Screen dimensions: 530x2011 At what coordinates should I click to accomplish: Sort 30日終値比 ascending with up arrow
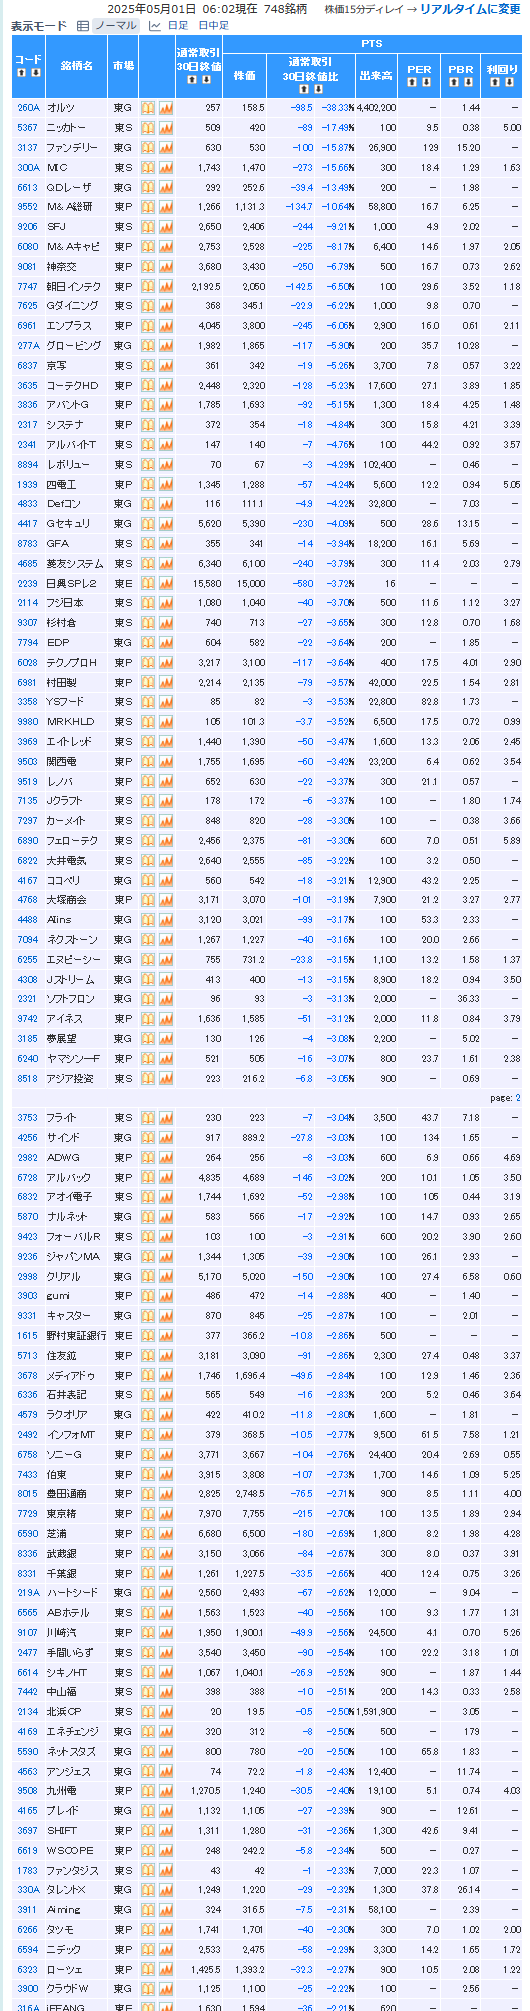click(x=303, y=88)
